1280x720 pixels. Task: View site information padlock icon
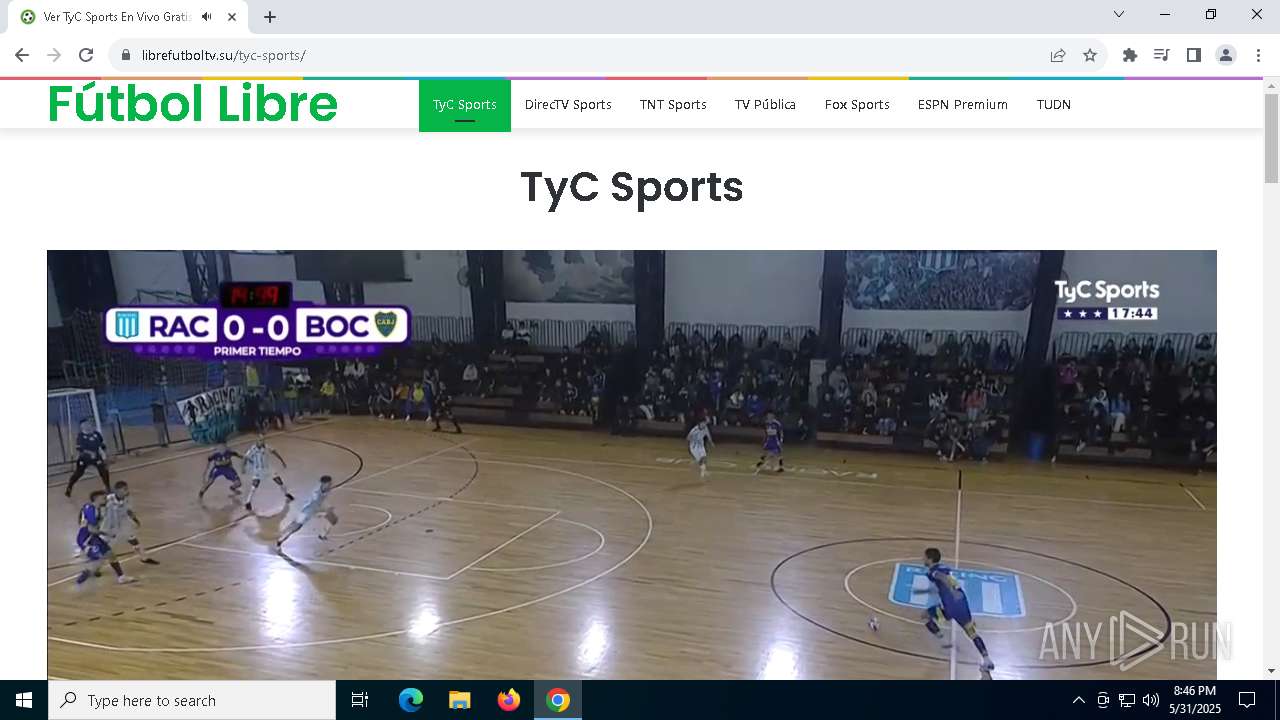pos(125,55)
